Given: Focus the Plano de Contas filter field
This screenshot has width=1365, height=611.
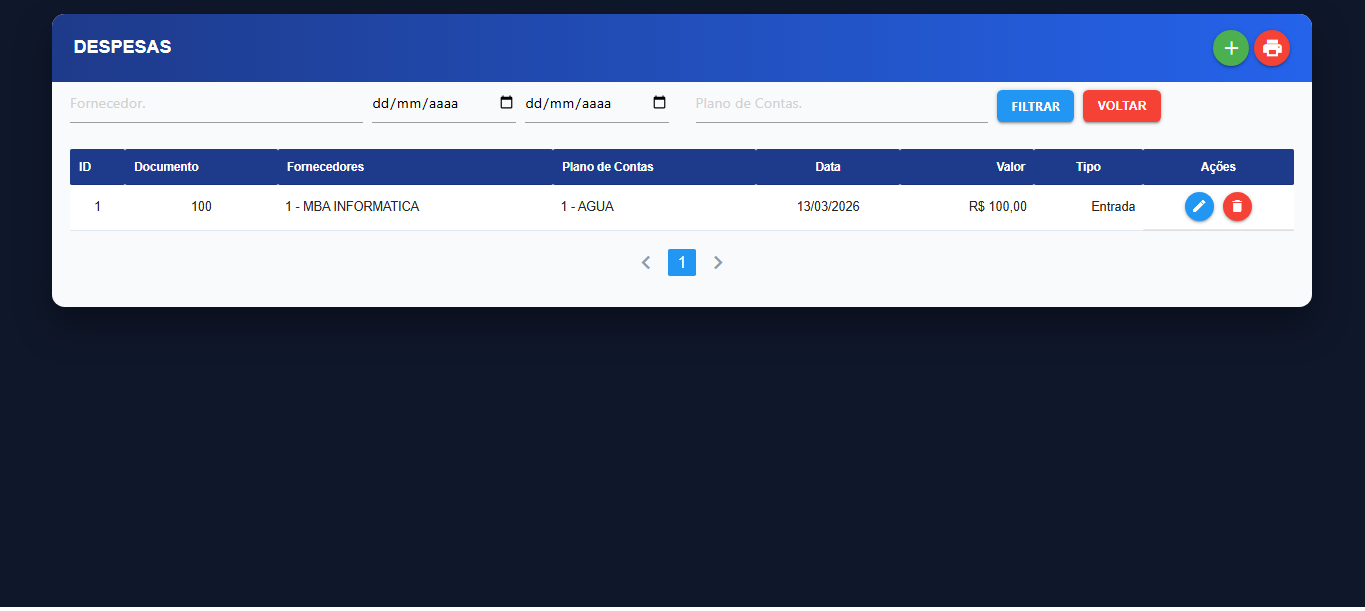Looking at the screenshot, I should 840,104.
